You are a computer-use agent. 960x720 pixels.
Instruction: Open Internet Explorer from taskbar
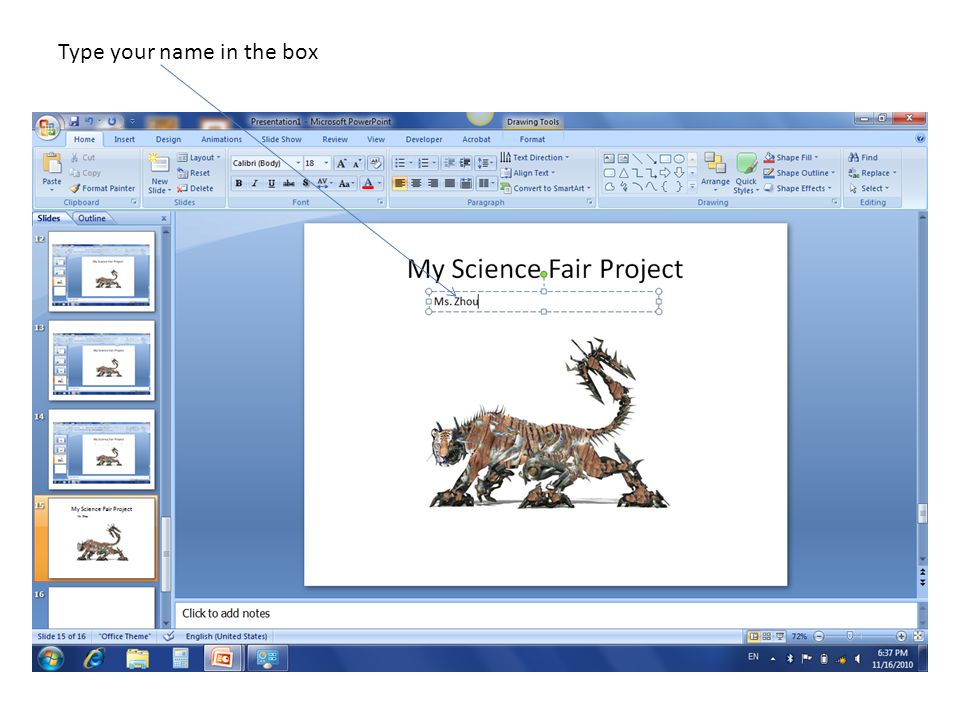tap(94, 659)
